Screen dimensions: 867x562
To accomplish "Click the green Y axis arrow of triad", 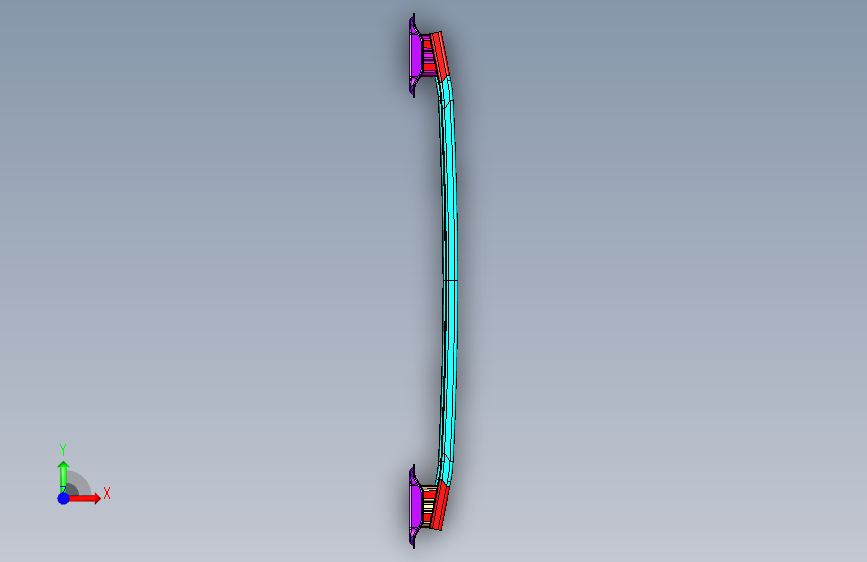I will click(63, 477).
